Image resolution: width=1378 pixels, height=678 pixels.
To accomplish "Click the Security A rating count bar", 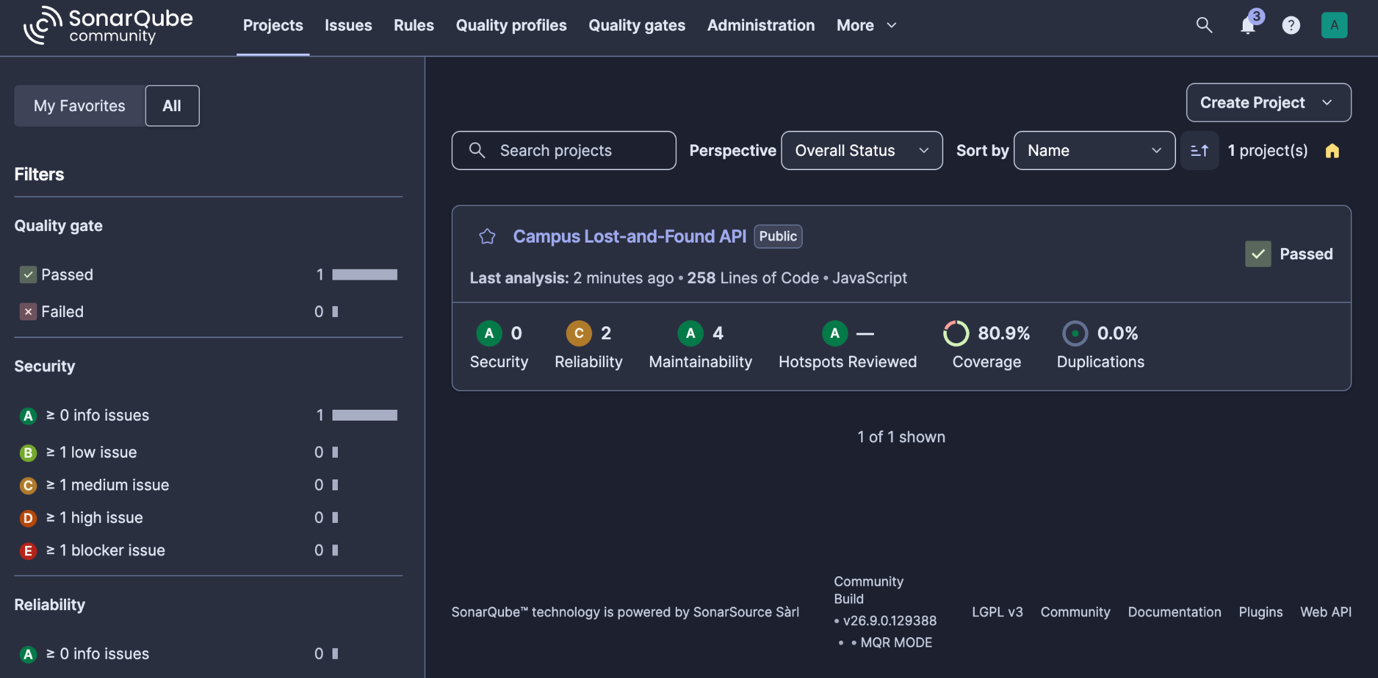I will click(365, 415).
